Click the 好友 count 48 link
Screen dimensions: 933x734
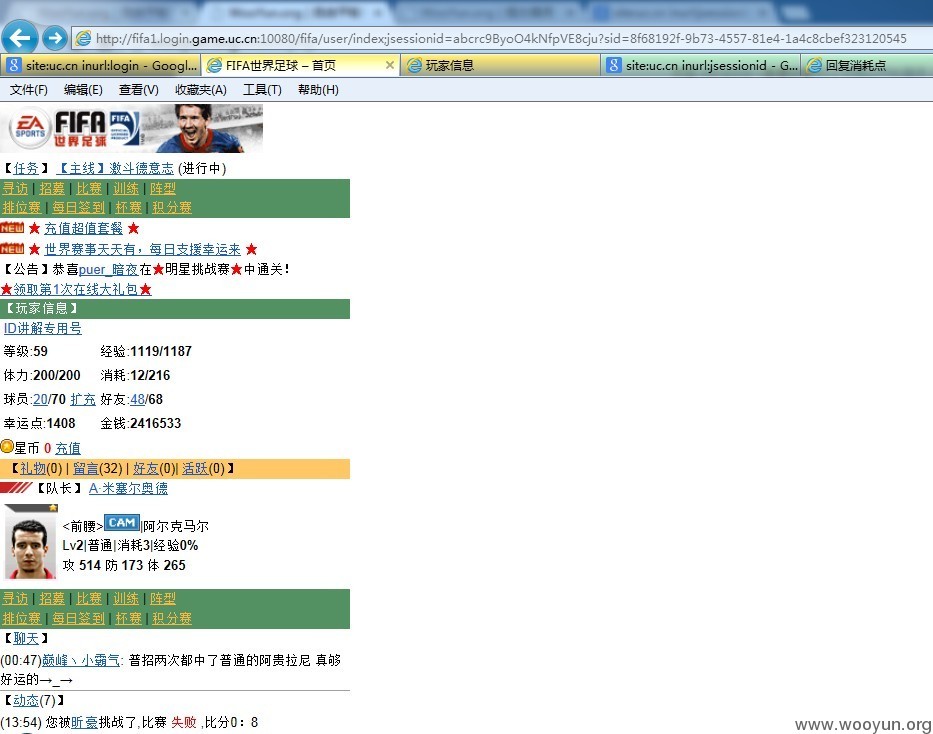pos(137,399)
